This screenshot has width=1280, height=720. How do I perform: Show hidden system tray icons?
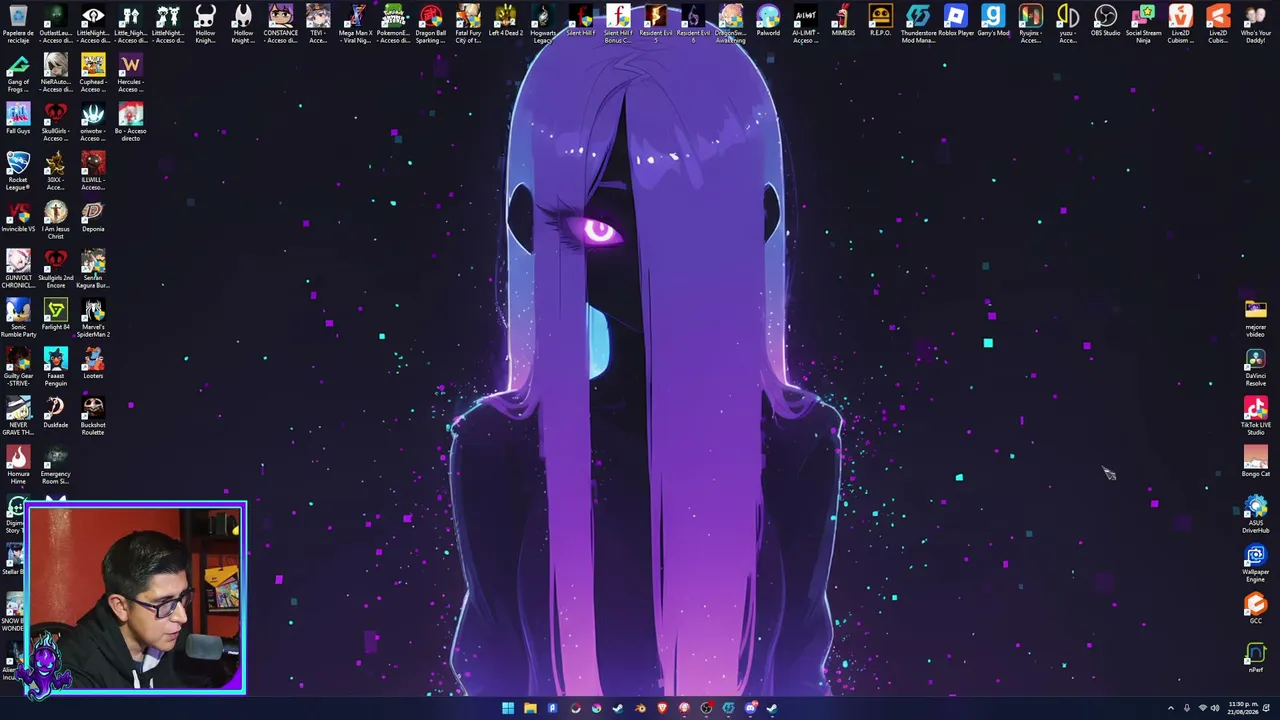(1171, 709)
